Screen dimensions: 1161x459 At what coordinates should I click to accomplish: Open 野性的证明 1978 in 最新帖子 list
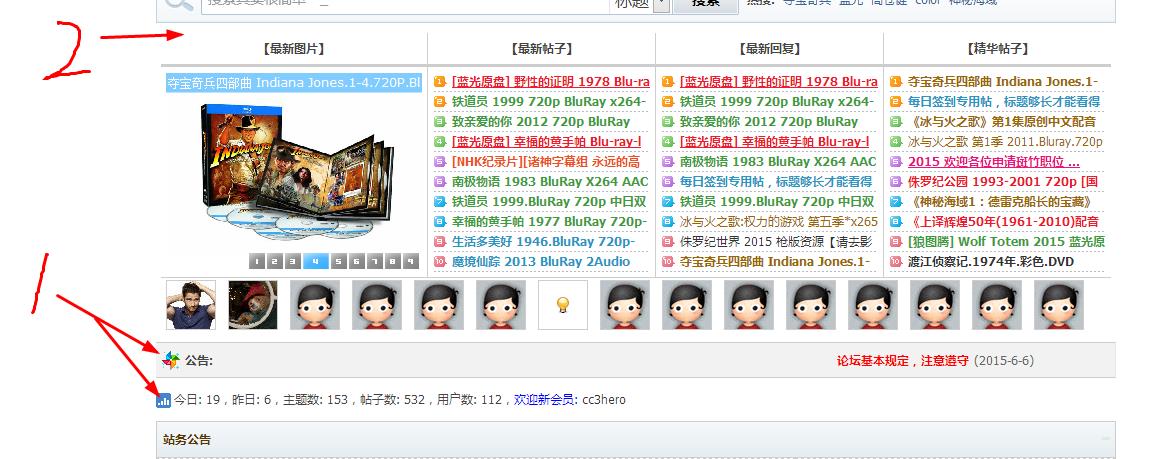pyautogui.click(x=550, y=81)
